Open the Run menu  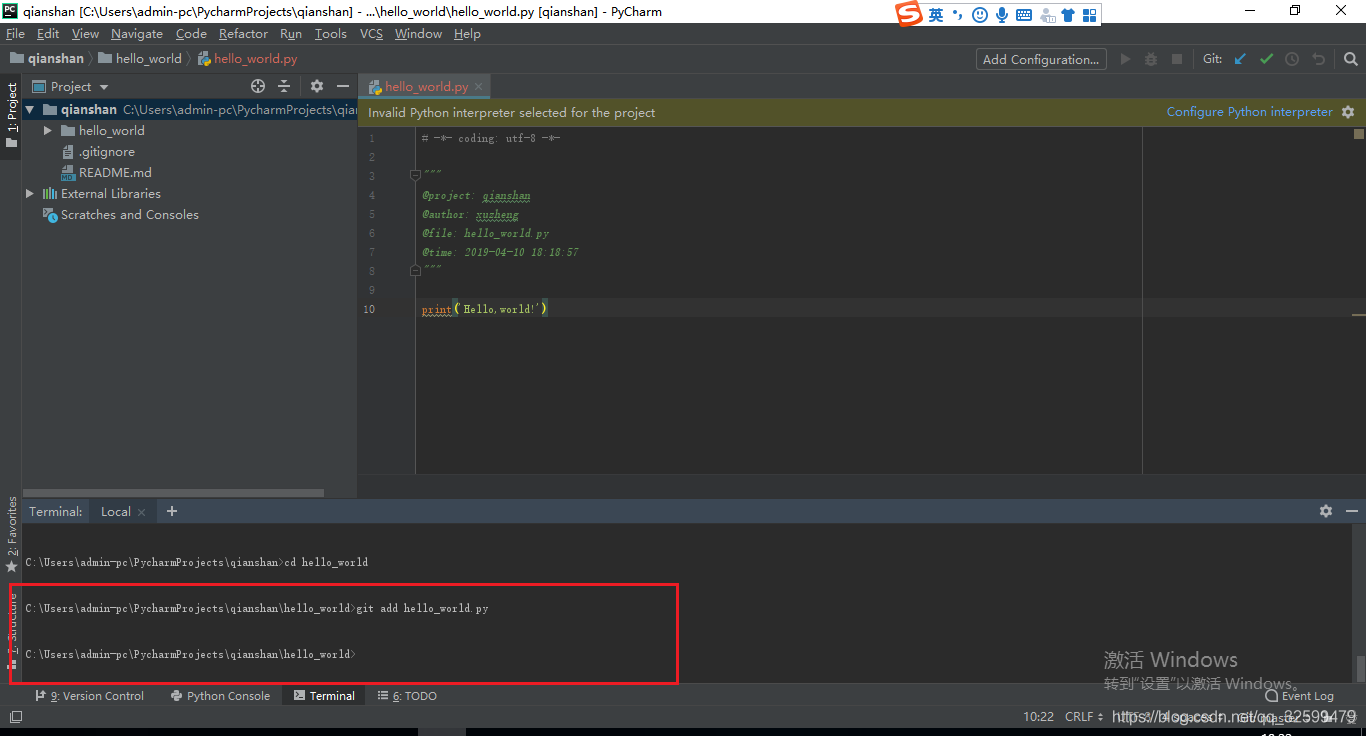[291, 34]
